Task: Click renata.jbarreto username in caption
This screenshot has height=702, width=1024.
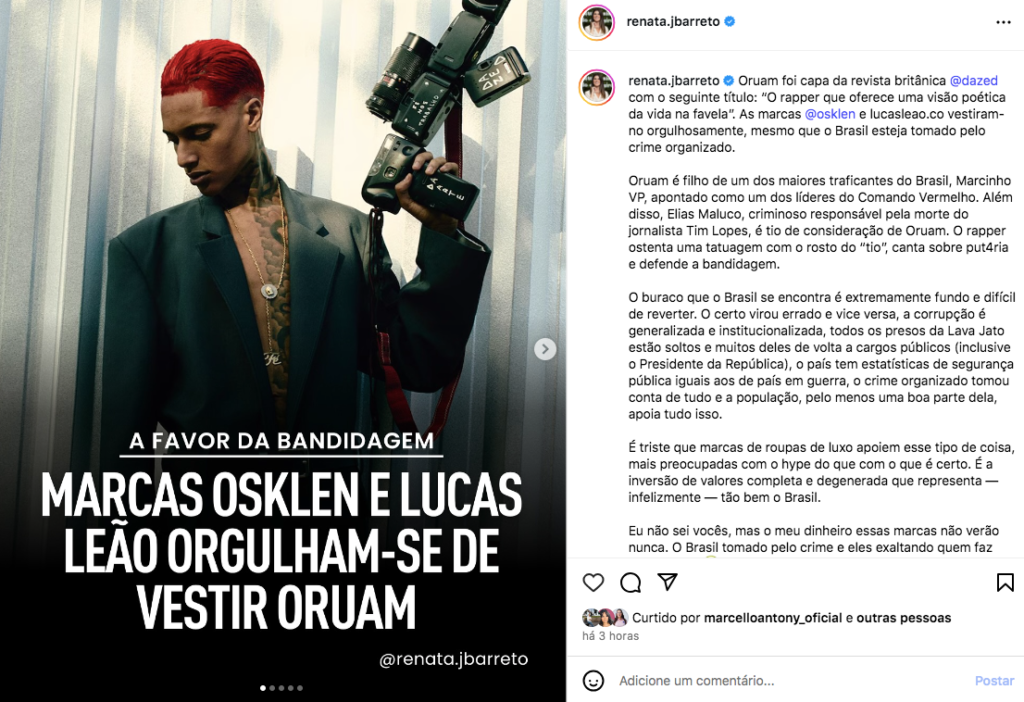Action: pyautogui.click(x=674, y=80)
